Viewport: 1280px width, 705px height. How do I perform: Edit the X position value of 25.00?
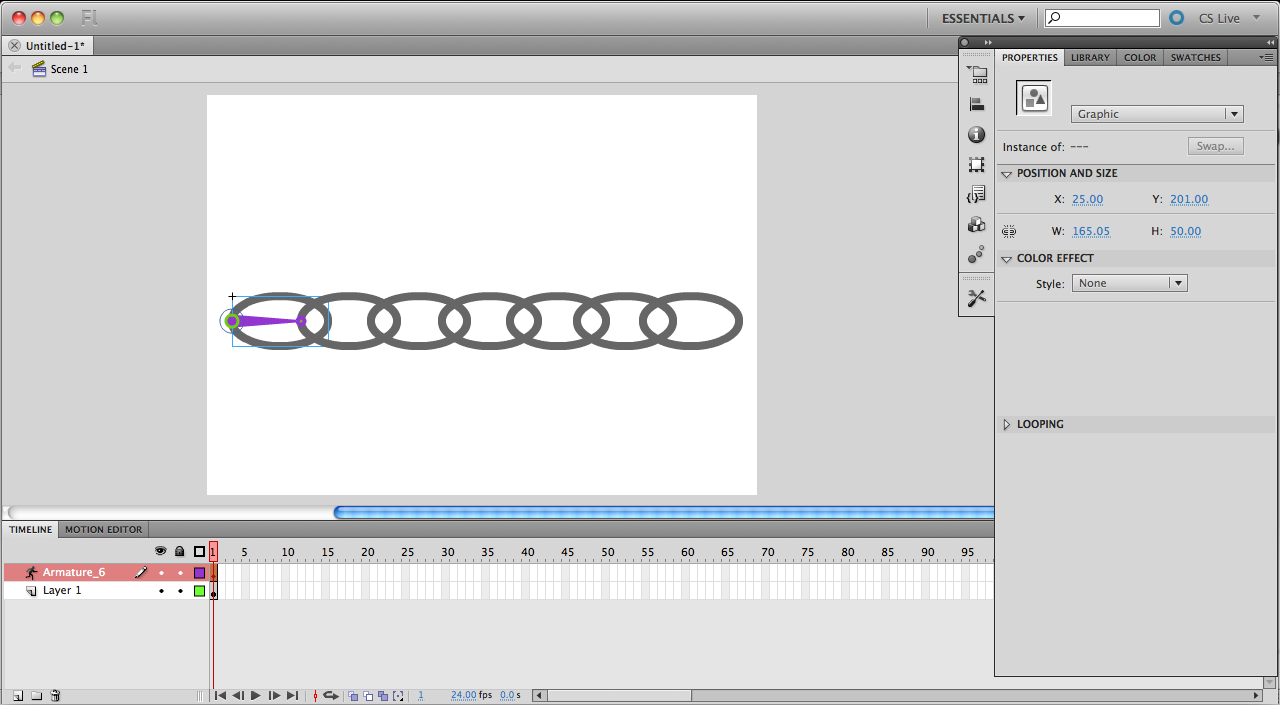(x=1087, y=199)
